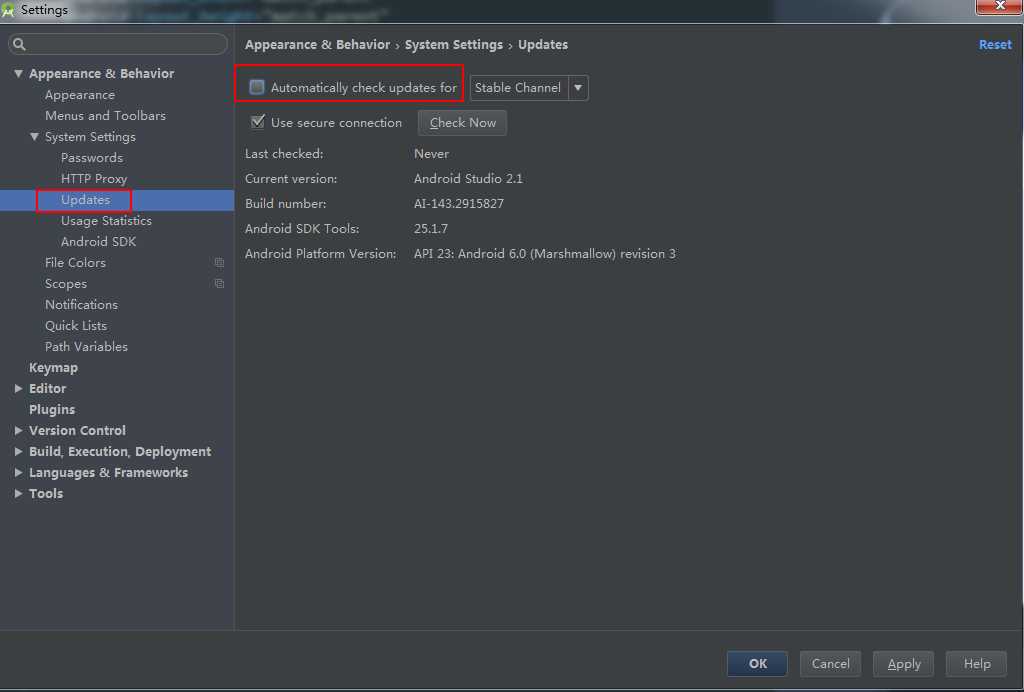Viewport: 1024px width, 692px height.
Task: Click the Check Now button
Action: pos(462,123)
